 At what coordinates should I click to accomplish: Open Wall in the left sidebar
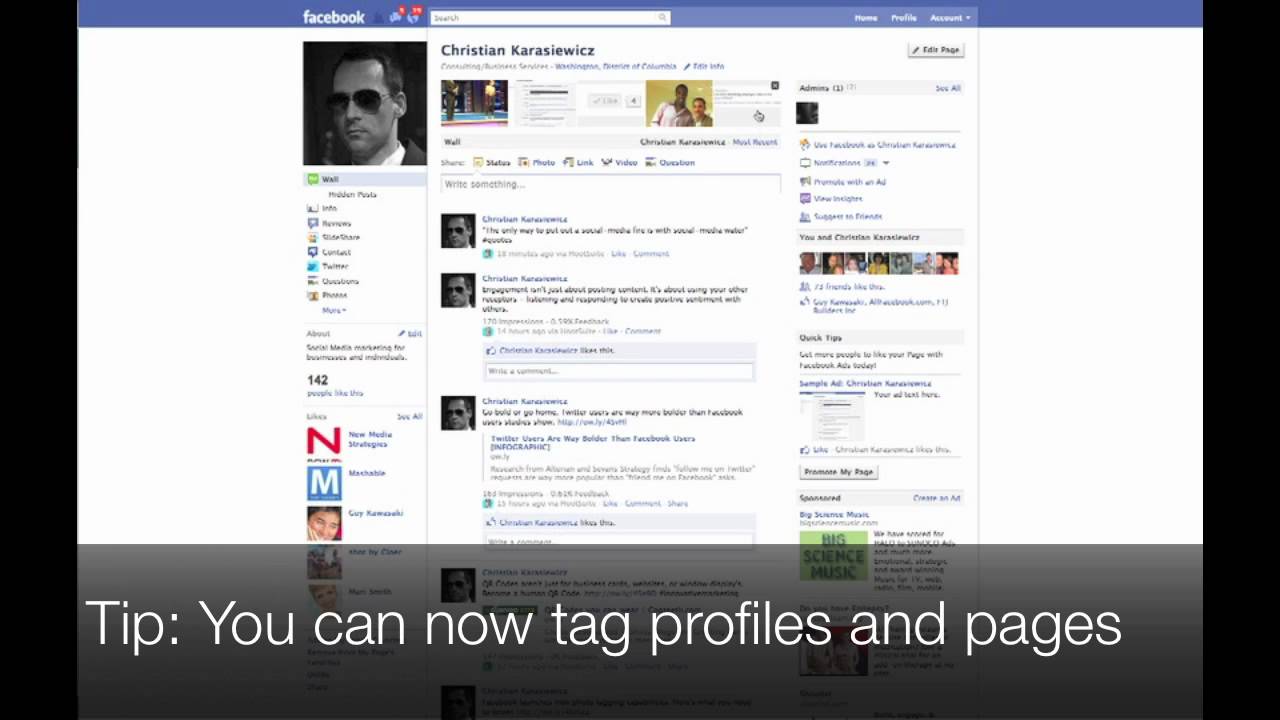tap(364, 179)
